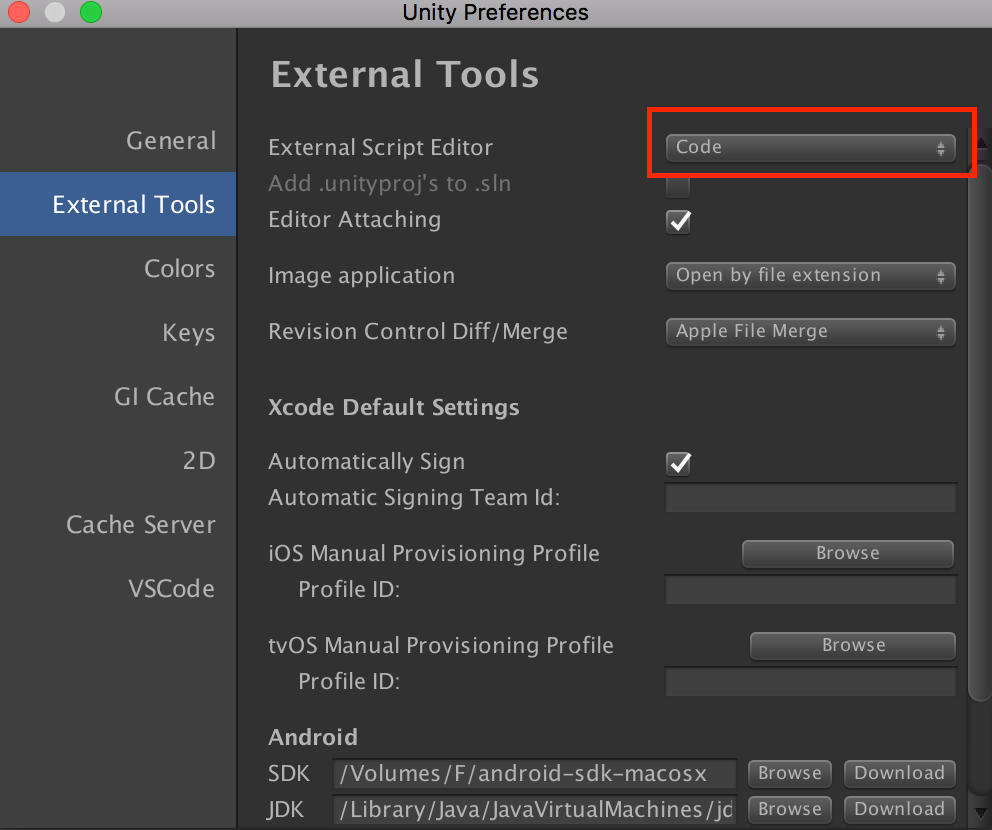Open the 2D preferences tab
992x830 pixels.
click(x=199, y=461)
